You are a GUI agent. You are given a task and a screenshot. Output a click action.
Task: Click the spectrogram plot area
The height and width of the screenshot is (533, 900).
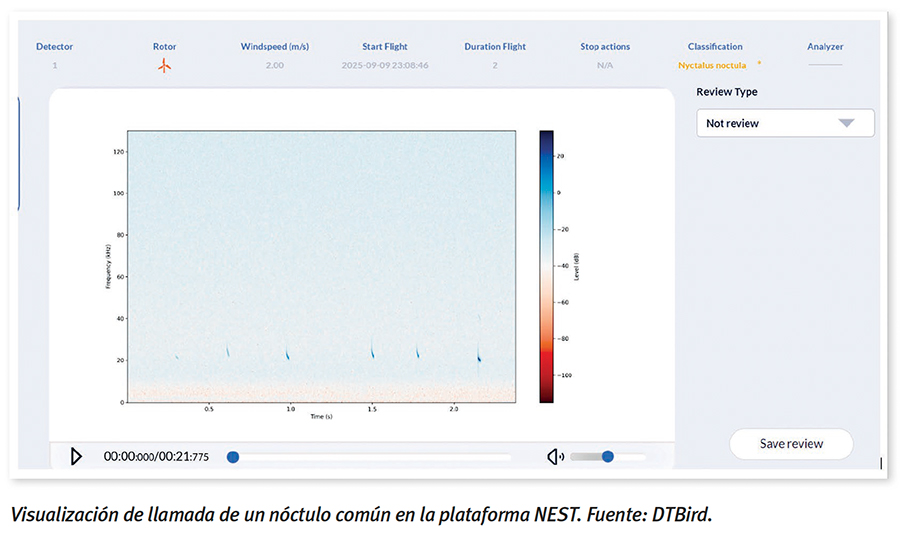[x=321, y=267]
